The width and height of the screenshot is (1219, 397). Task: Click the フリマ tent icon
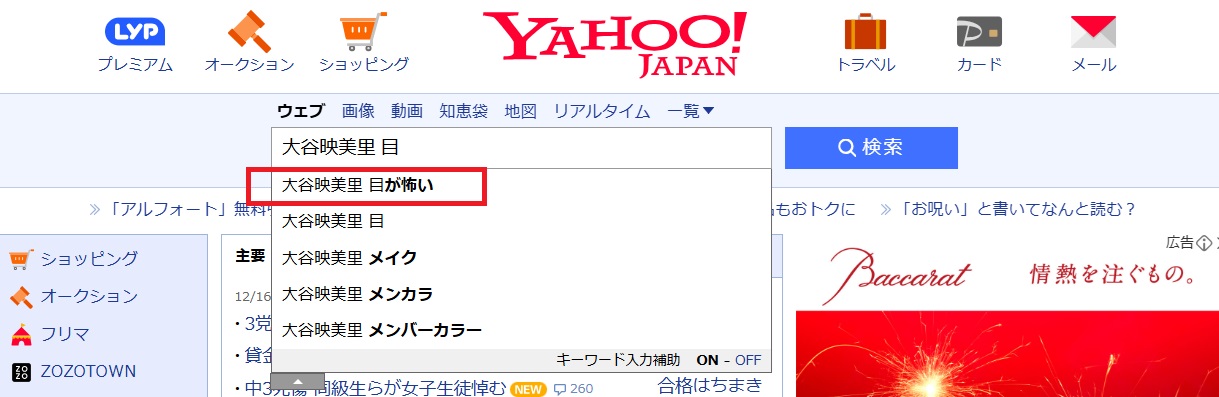point(22,334)
